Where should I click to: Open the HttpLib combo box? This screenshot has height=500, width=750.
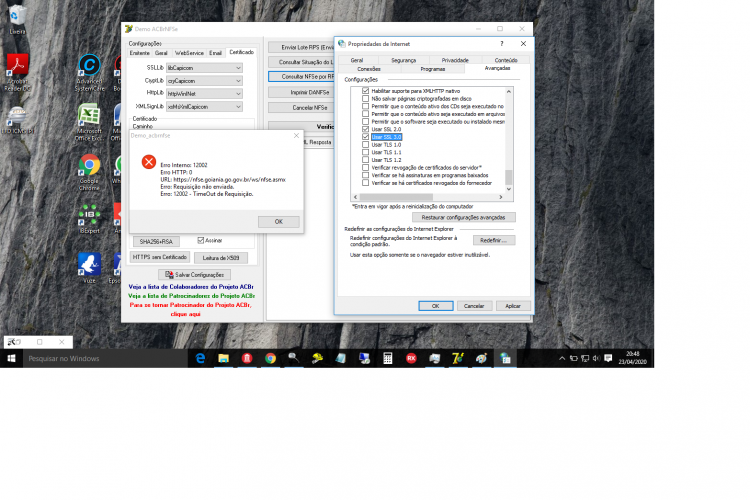click(x=204, y=94)
